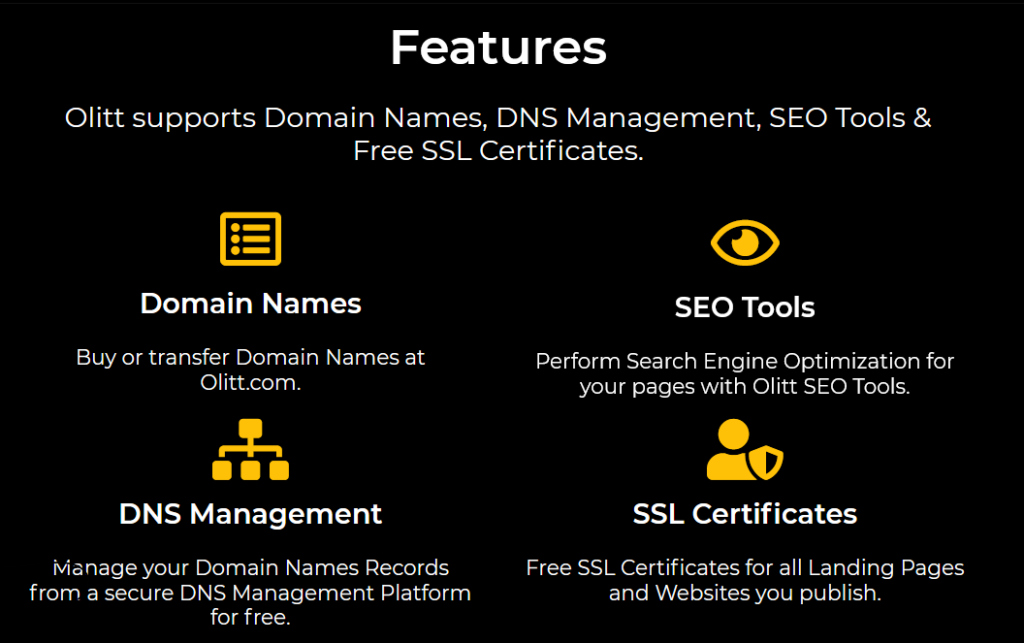This screenshot has height=643, width=1024.
Task: Click the "Olitt.com." text under Domain Names
Action: click(250, 382)
